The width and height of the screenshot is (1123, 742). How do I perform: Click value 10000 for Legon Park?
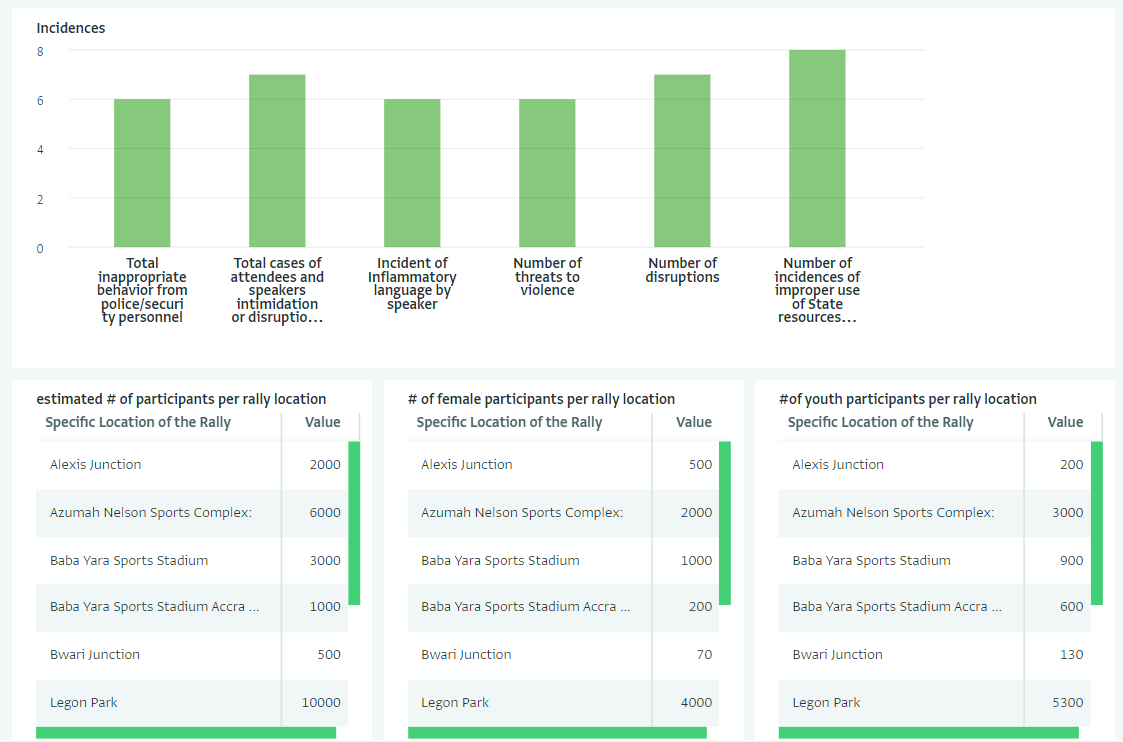coord(321,702)
